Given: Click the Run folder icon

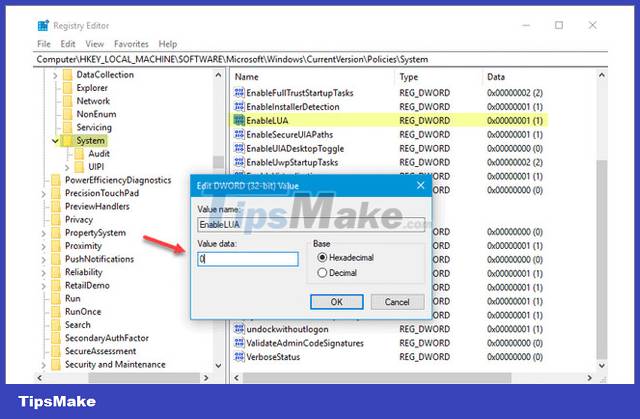Looking at the screenshot, I should [x=56, y=298].
